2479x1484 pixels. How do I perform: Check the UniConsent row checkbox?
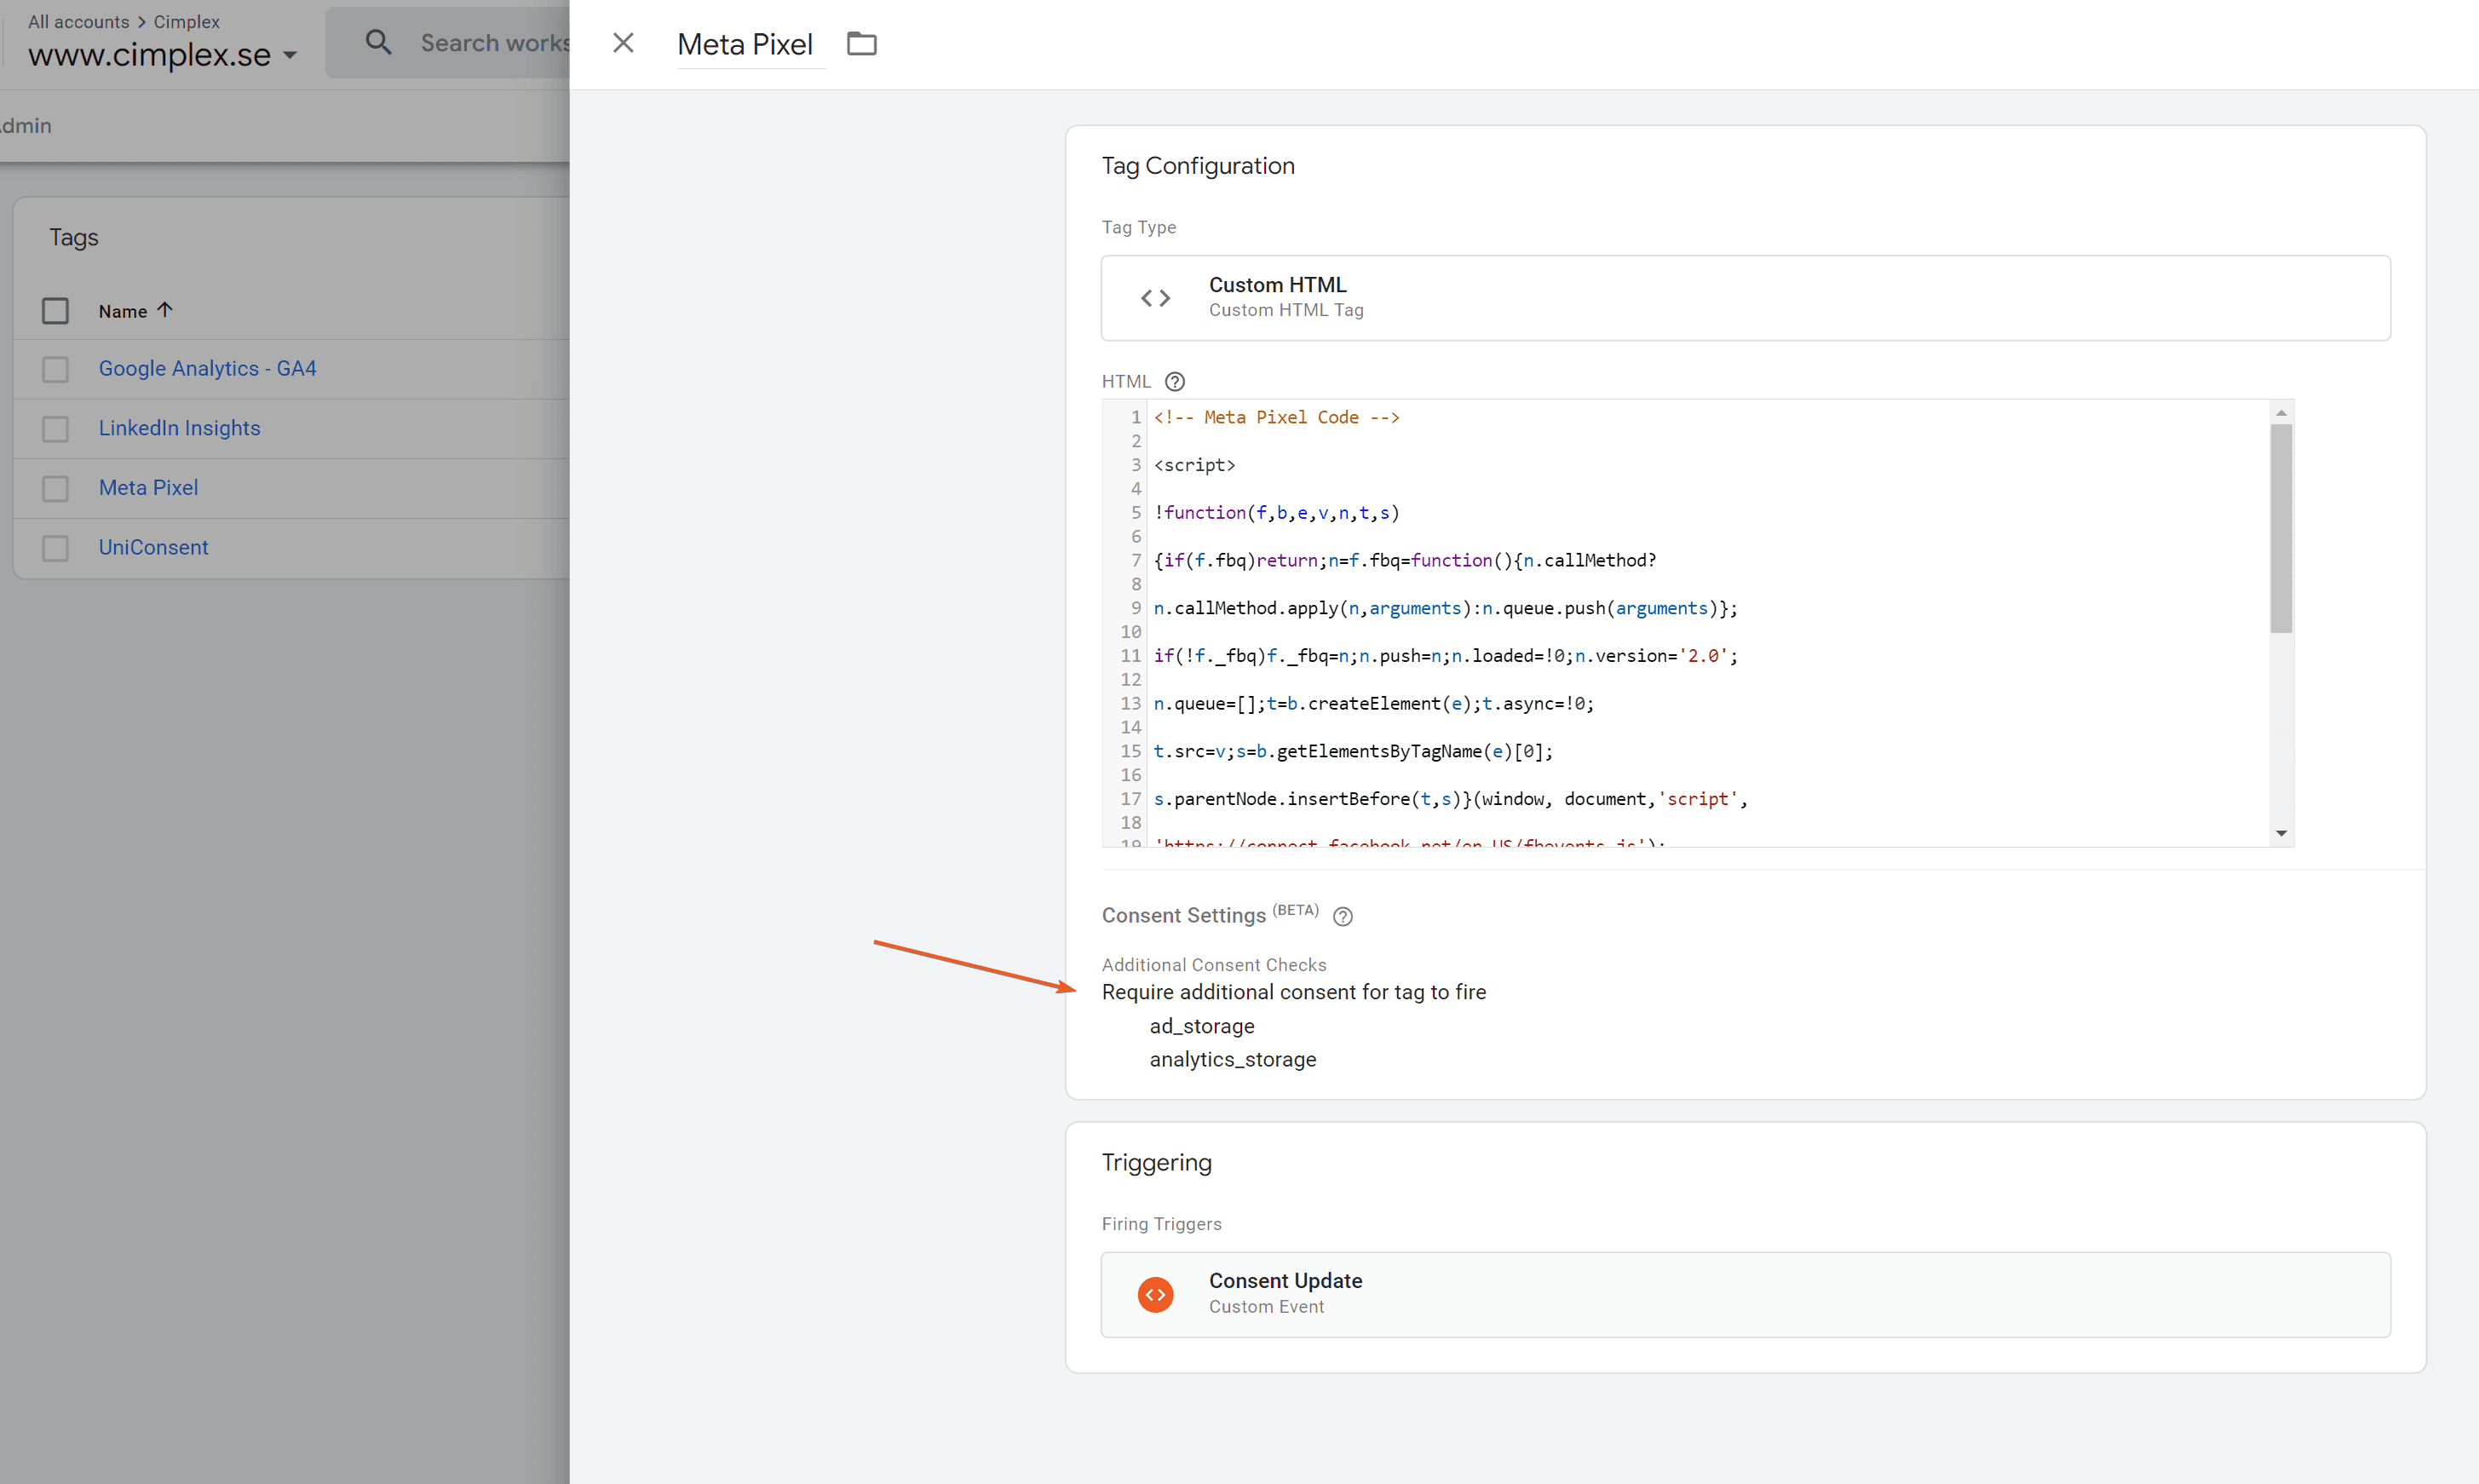pyautogui.click(x=55, y=548)
